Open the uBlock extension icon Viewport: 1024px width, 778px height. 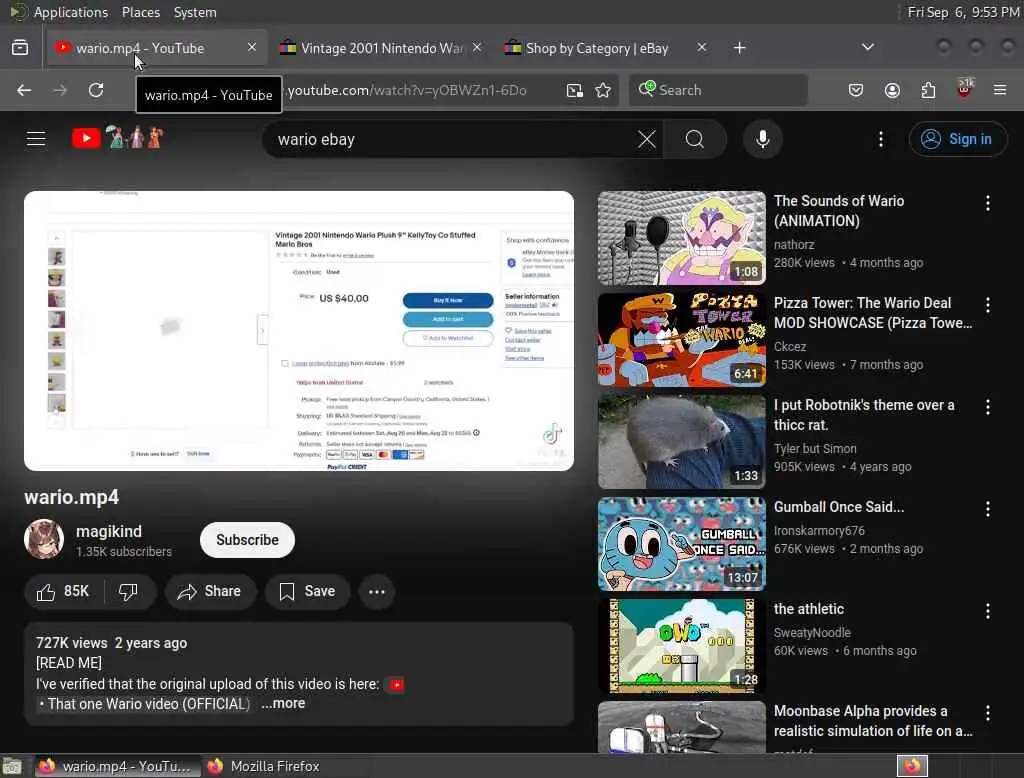(964, 89)
